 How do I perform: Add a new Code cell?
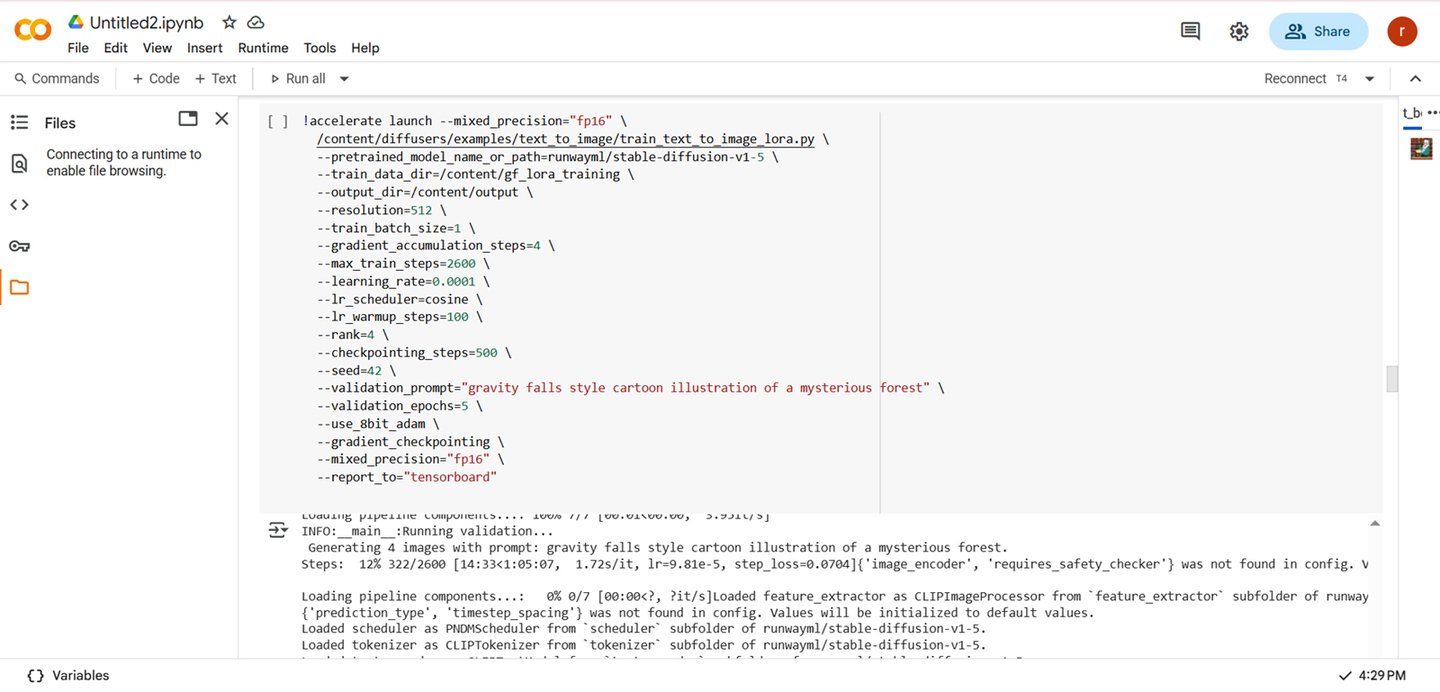[x=156, y=79]
